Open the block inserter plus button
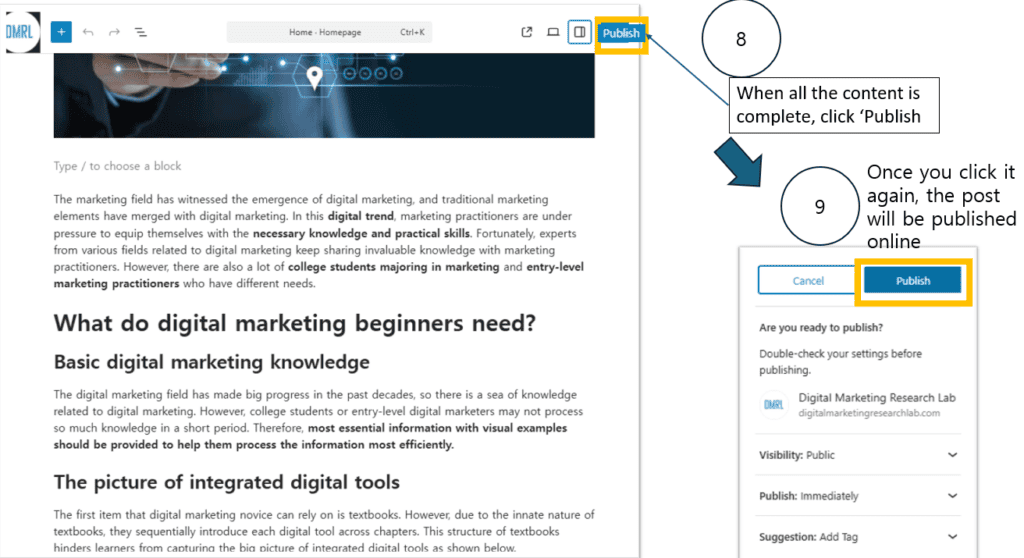 [x=61, y=32]
